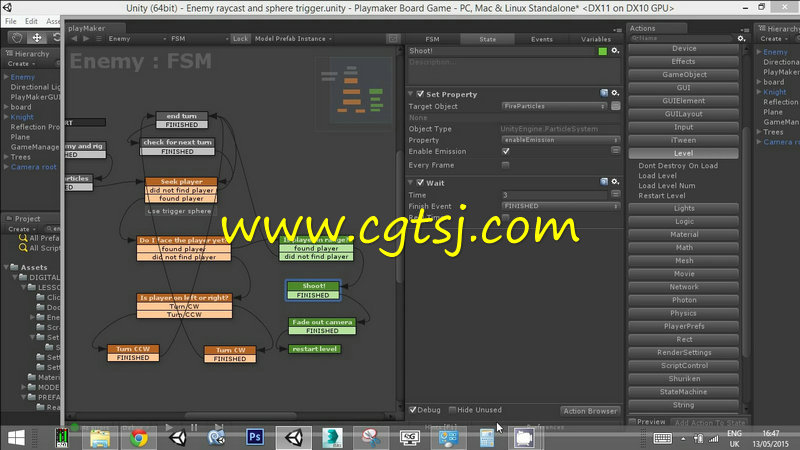Select the Restart Level action
Screen dimensions: 800x450
662,196
